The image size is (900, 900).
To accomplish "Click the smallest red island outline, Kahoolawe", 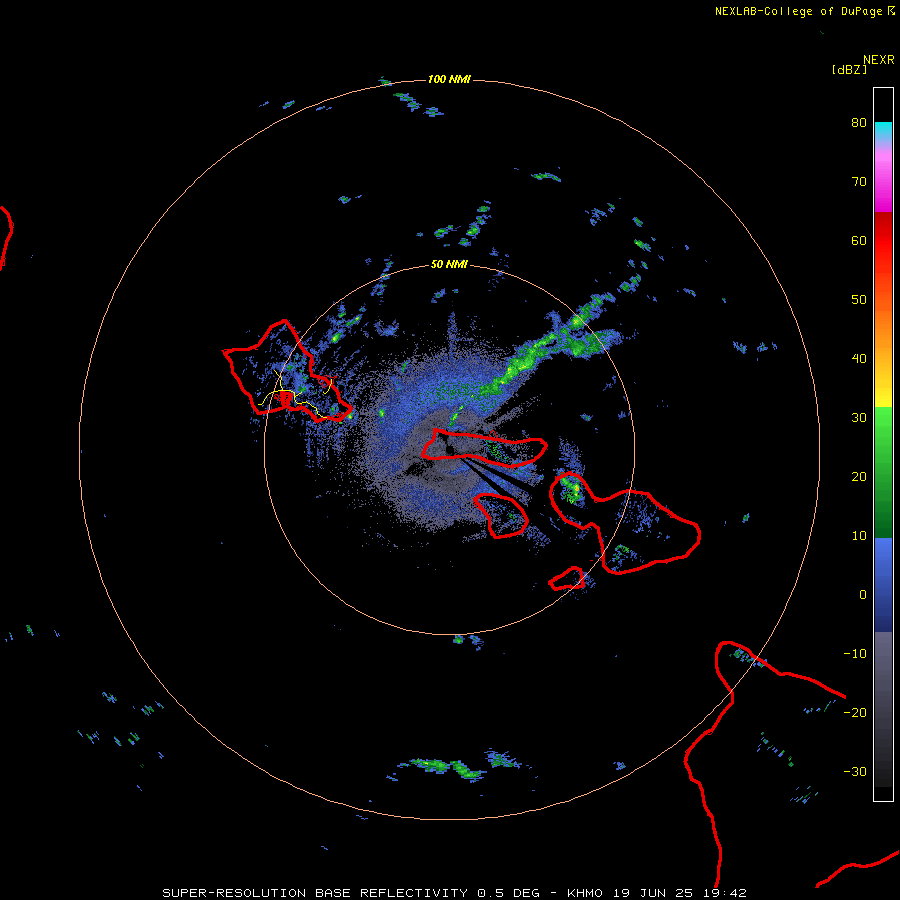I will (567, 579).
